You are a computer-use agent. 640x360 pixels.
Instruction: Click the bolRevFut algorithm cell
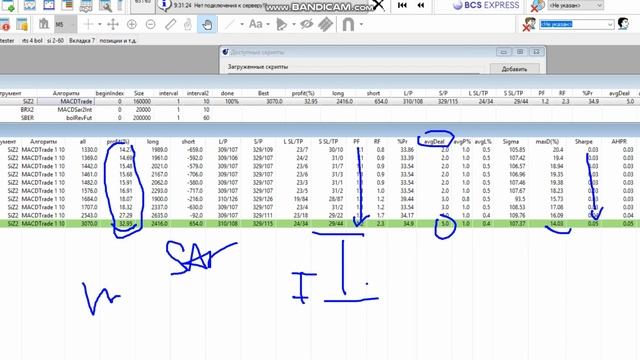(79, 118)
